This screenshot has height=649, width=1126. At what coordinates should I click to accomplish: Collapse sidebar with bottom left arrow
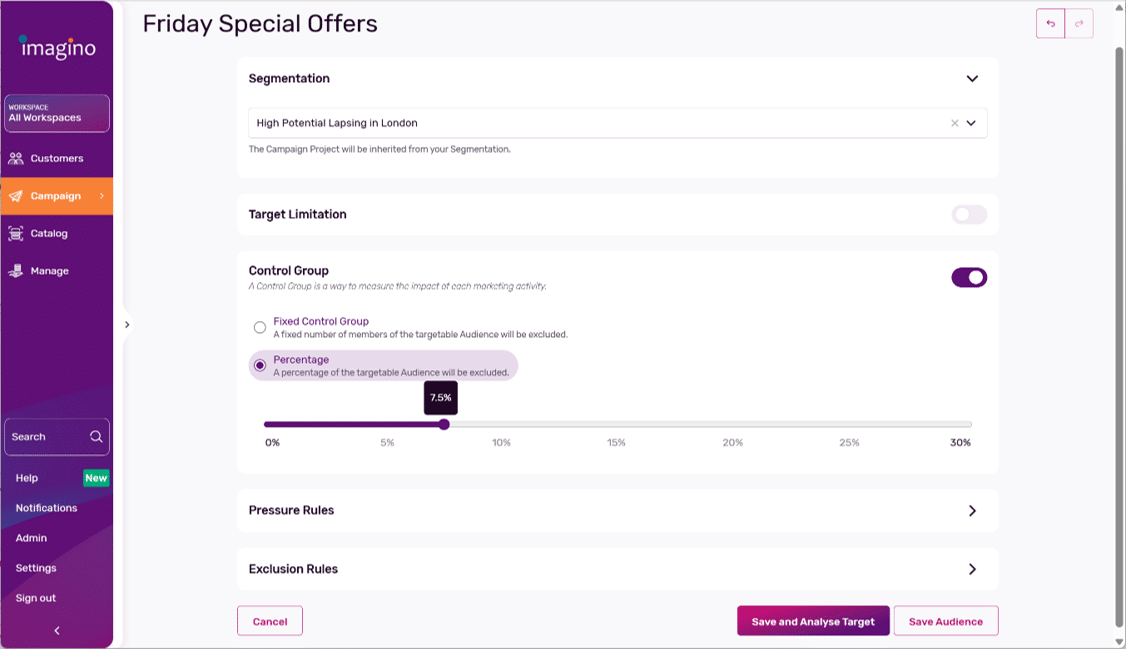tap(57, 631)
